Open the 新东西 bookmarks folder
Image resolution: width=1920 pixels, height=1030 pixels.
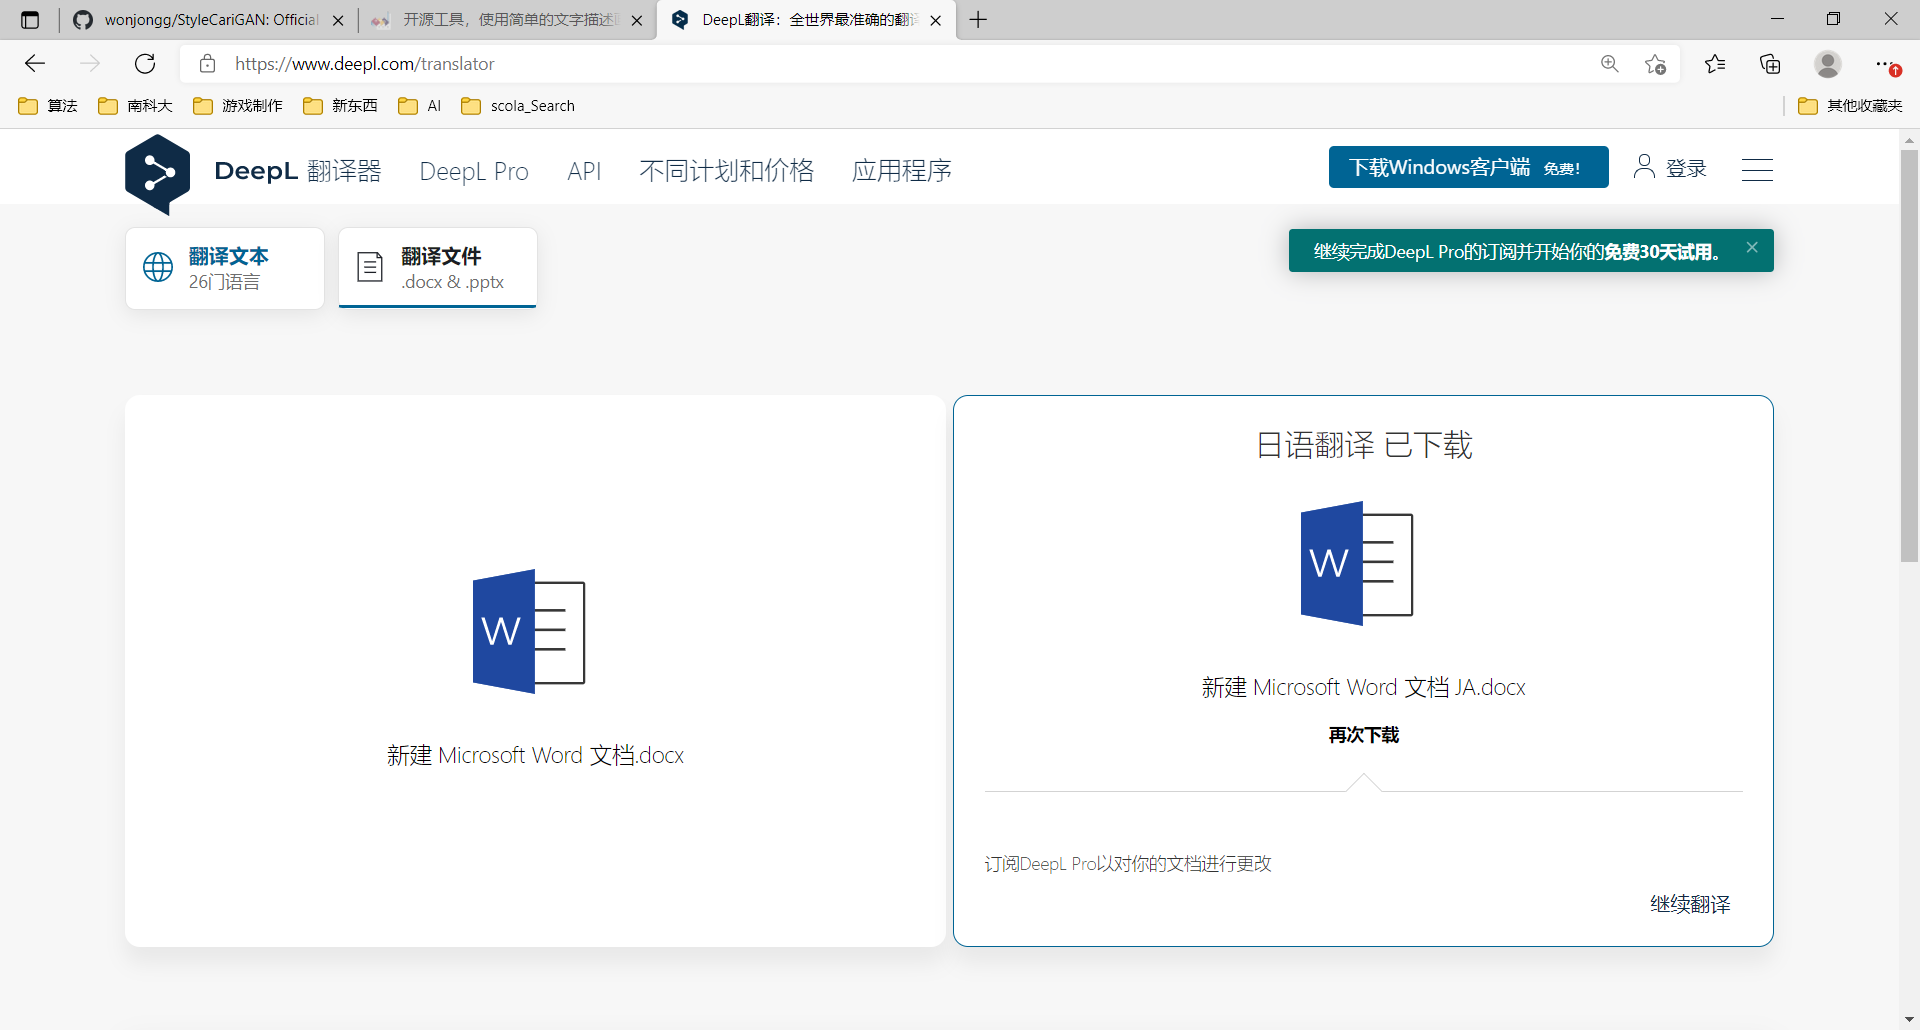tap(341, 106)
